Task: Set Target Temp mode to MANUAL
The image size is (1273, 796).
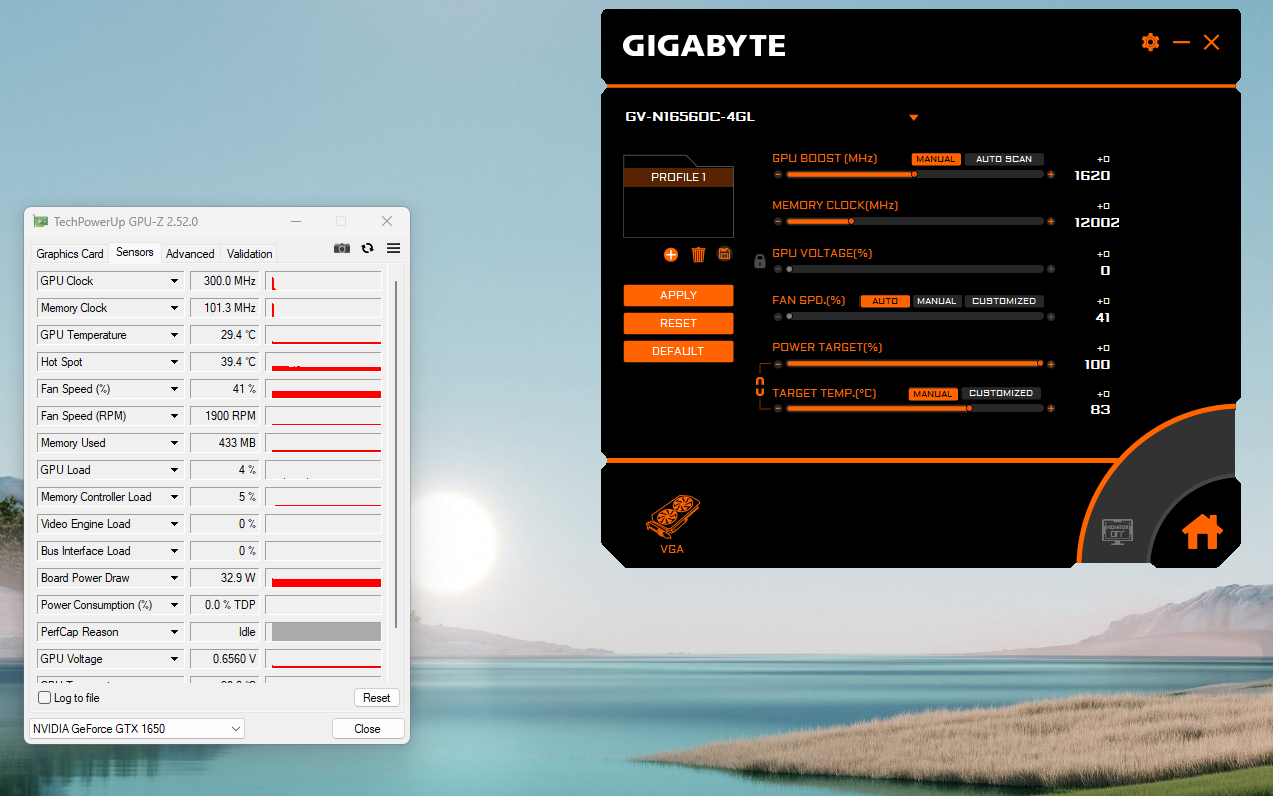Action: click(x=933, y=394)
